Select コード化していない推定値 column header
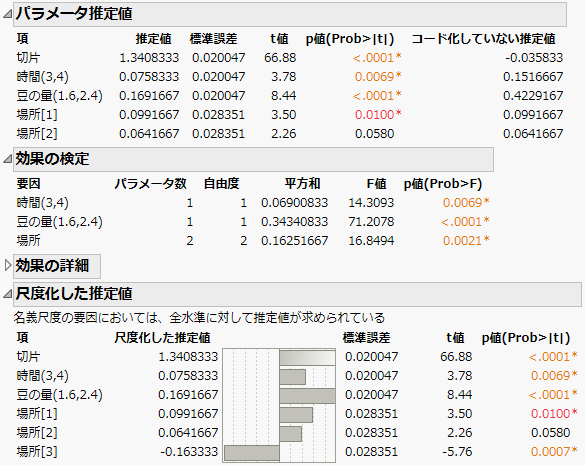Viewport: 585px width, 465px height. 483,38
